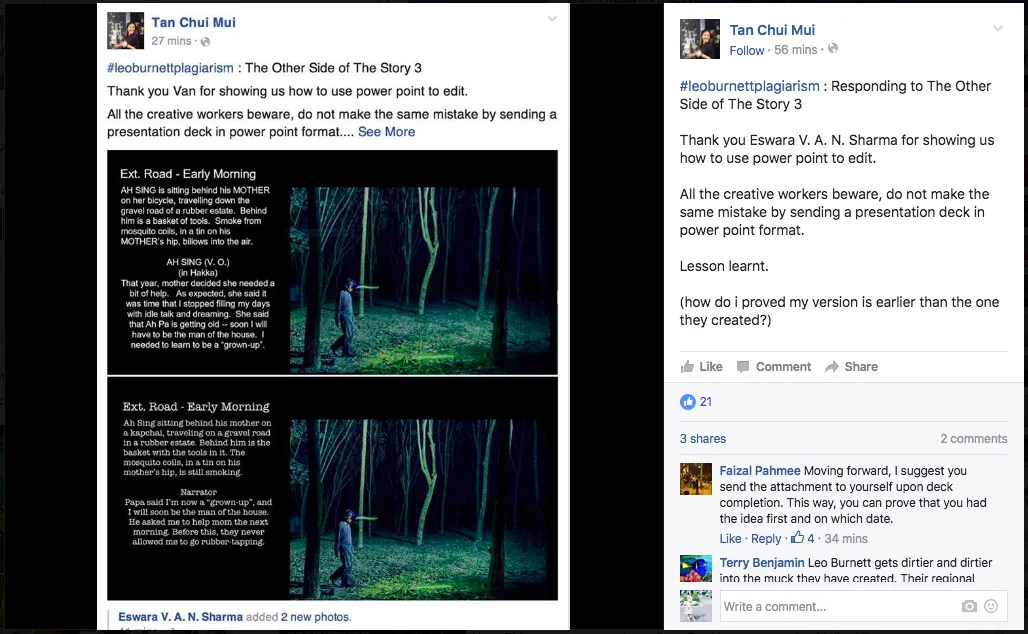1028x634 pixels.
Task: Click the camera icon in comment box
Action: coord(969,606)
